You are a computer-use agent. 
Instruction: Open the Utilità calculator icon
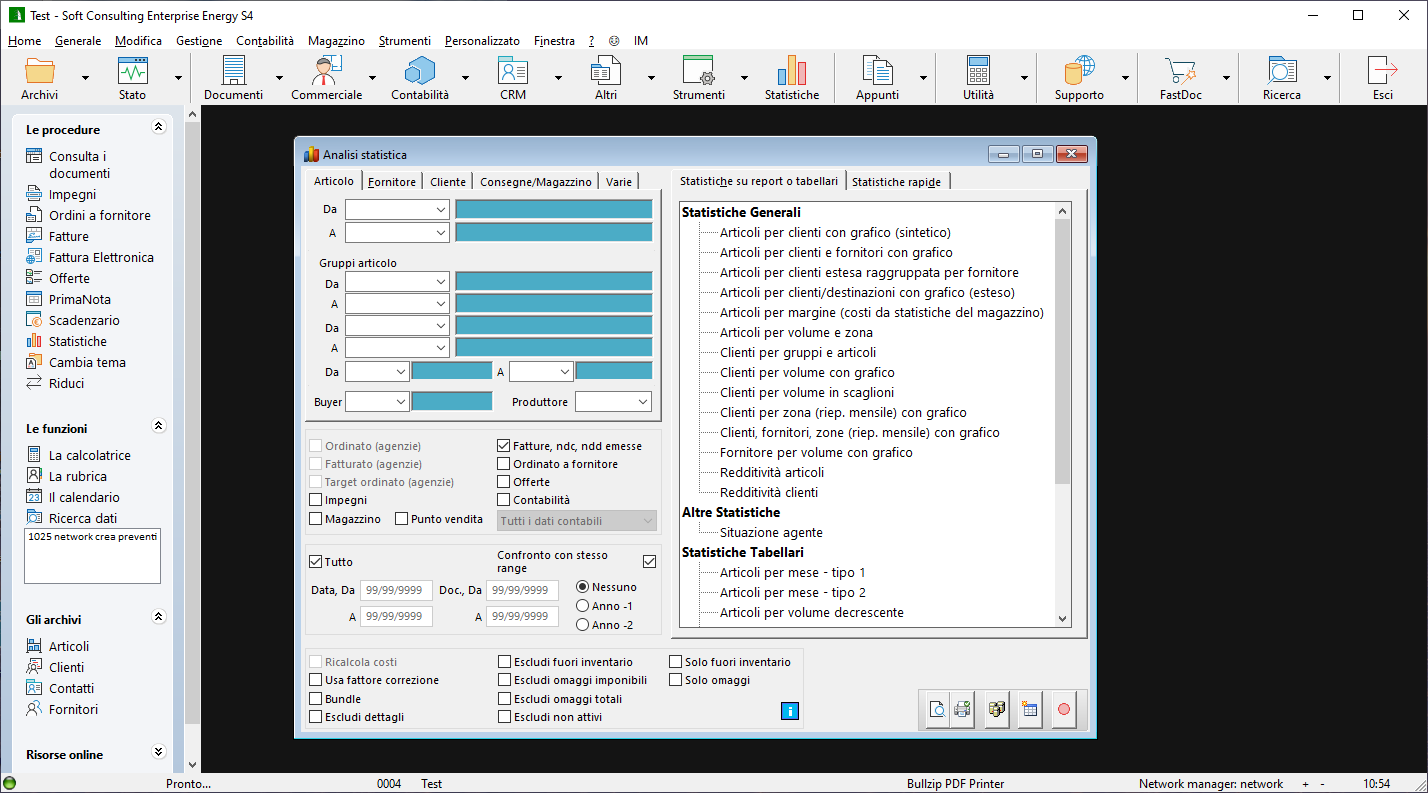[x=978, y=77]
